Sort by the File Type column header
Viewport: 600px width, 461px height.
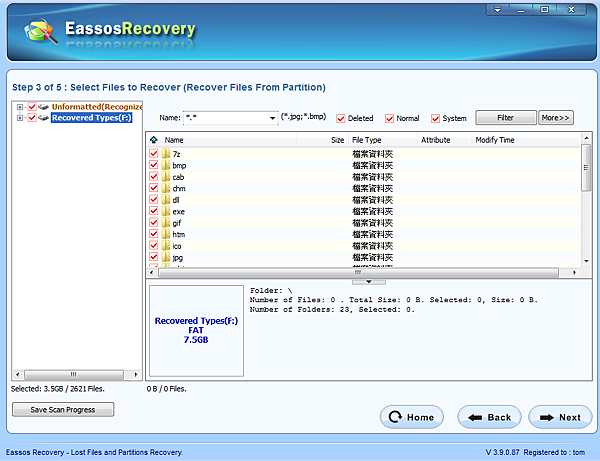383,140
